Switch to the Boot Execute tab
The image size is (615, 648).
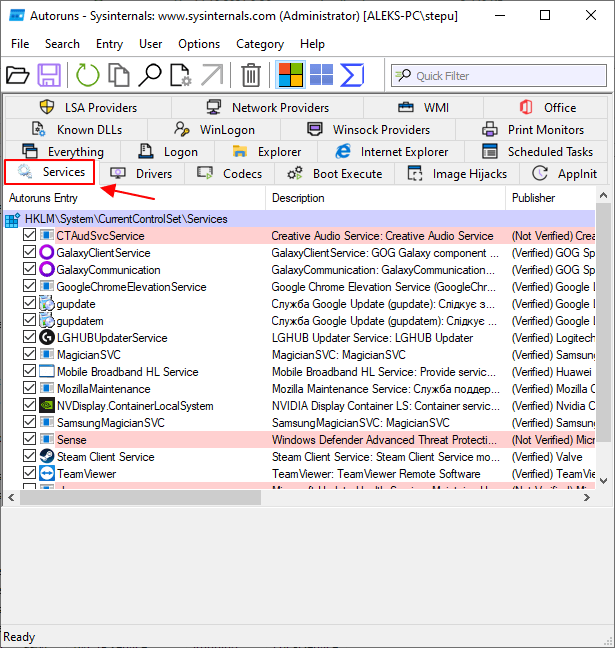click(335, 174)
